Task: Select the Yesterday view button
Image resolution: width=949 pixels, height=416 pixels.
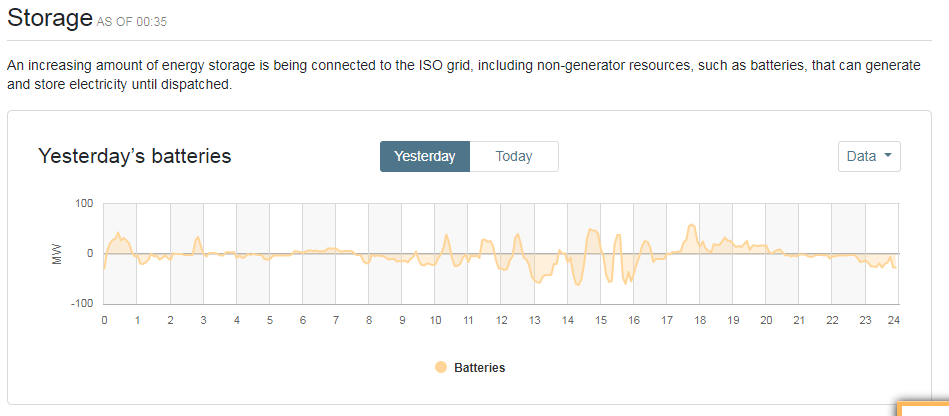Action: [x=425, y=156]
